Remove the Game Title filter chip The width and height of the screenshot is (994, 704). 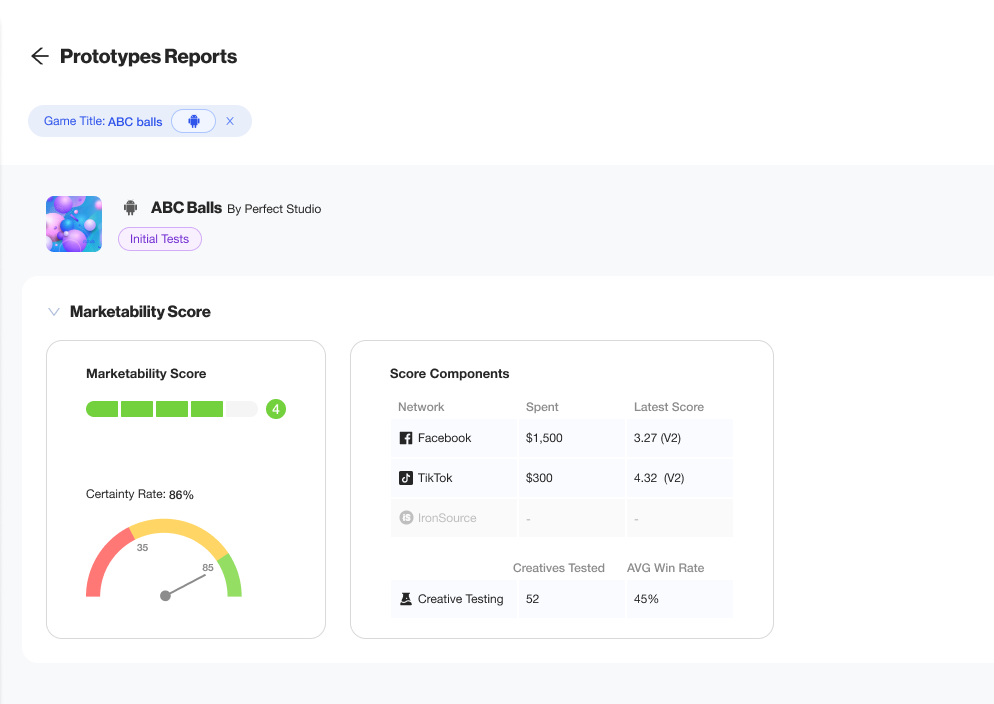tap(230, 121)
